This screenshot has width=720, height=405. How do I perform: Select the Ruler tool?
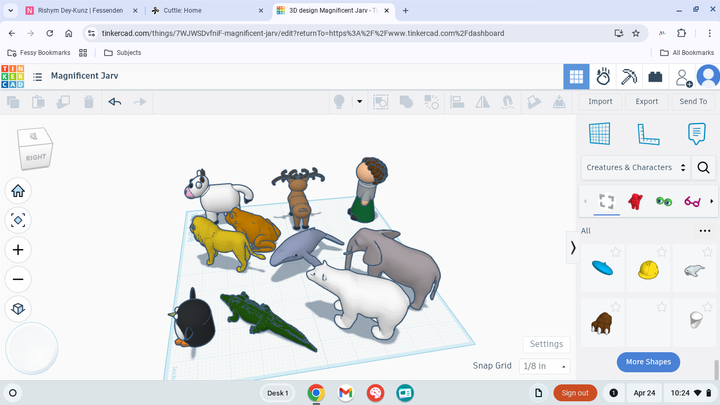pos(648,133)
